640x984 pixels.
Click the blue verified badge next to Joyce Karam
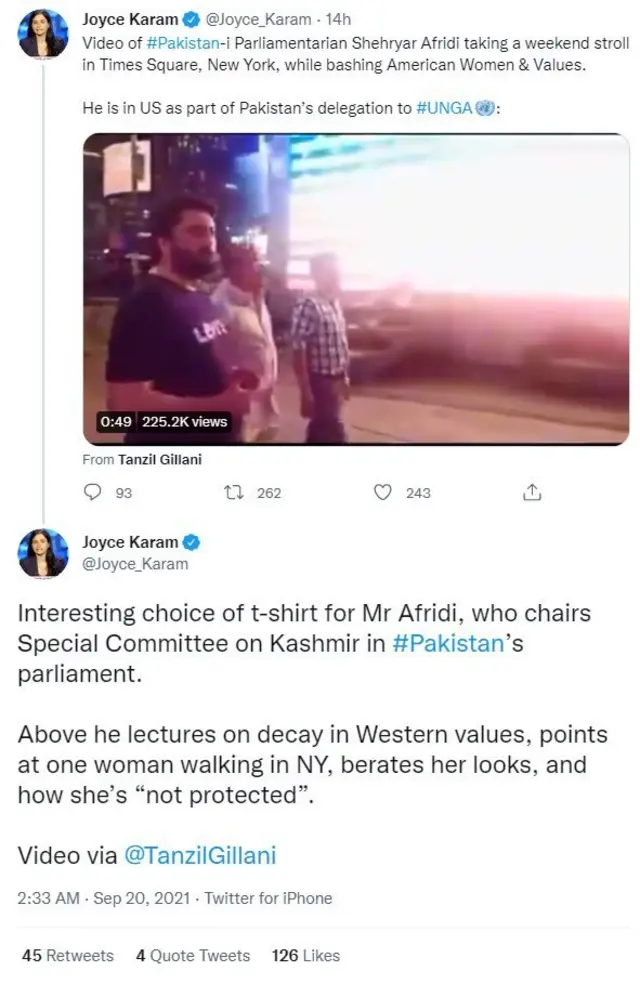pos(190,20)
